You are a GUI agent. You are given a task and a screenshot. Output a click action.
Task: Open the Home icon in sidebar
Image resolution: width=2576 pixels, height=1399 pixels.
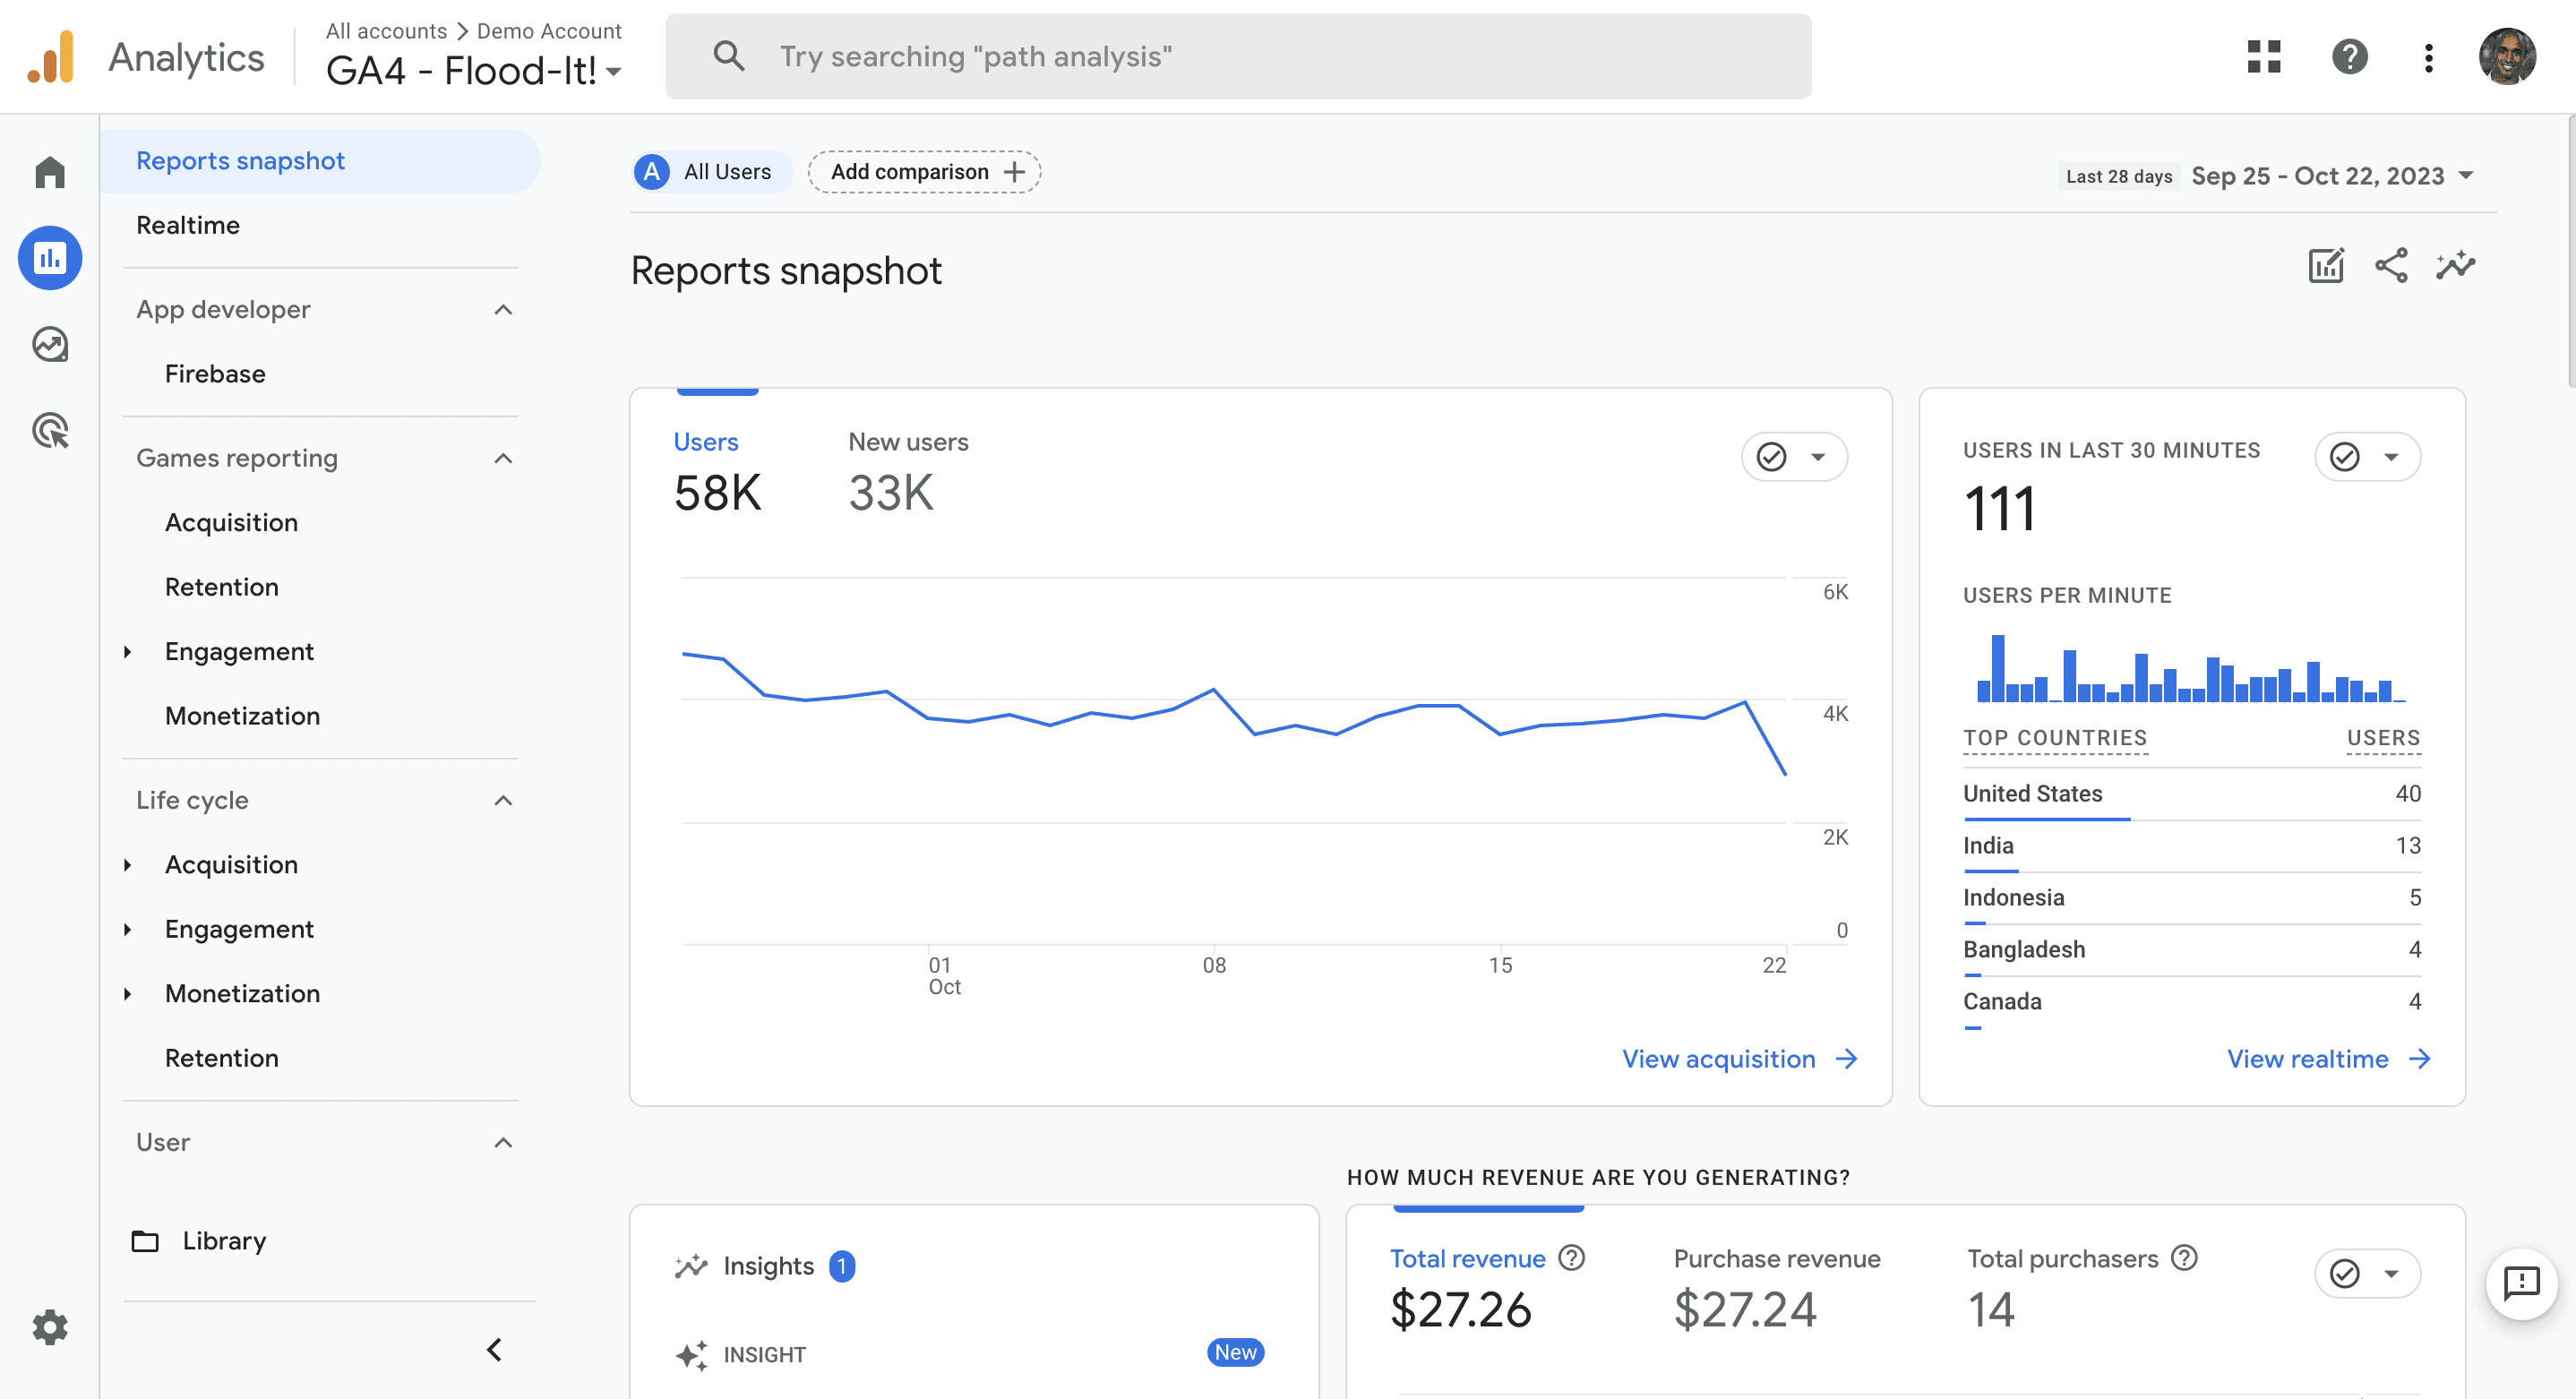click(x=49, y=172)
